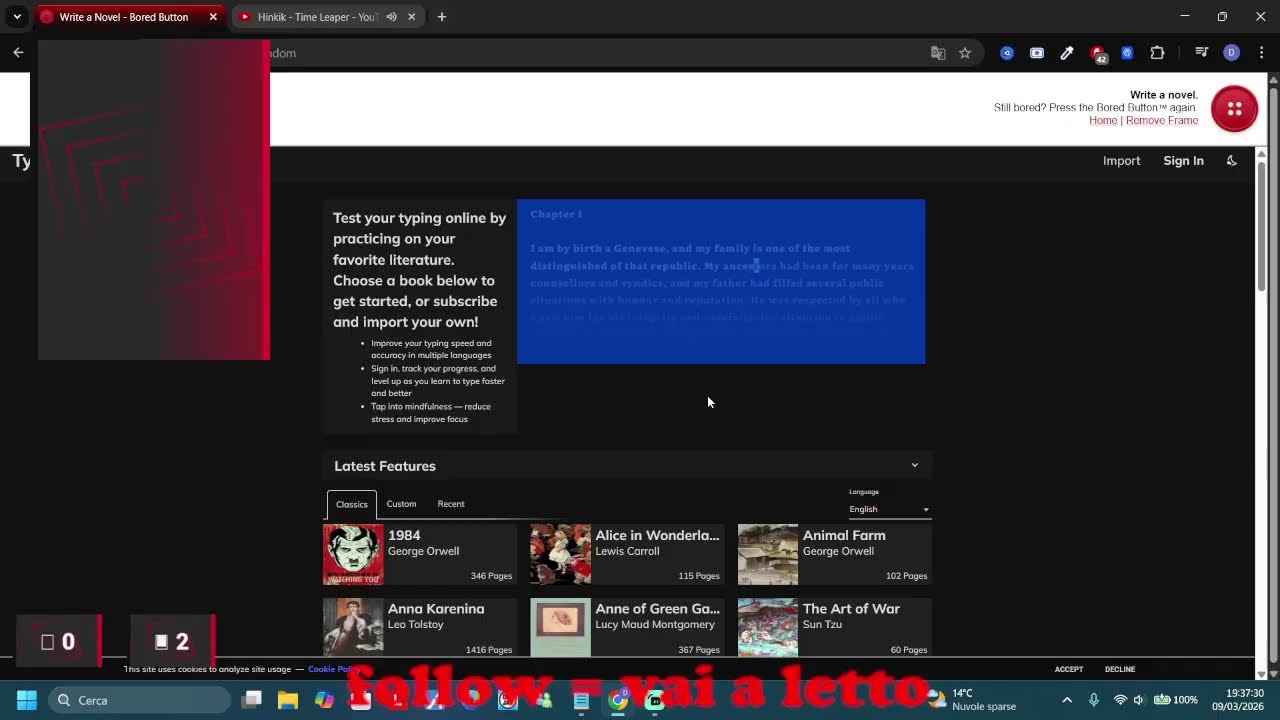Open the 1984 book cover thumbnail
Screen dimensions: 1280x720
[353, 554]
